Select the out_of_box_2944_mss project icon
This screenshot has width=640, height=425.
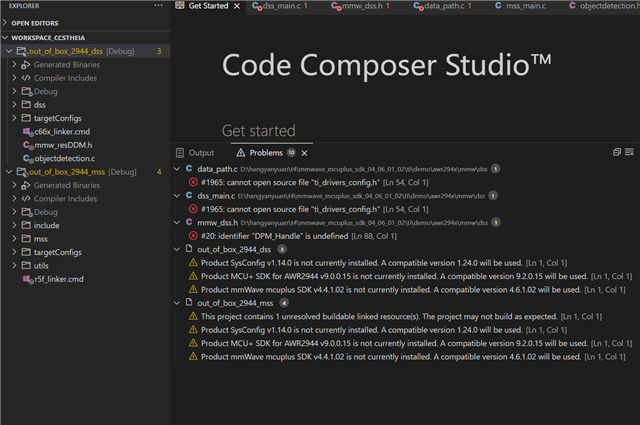pyautogui.click(x=22, y=172)
